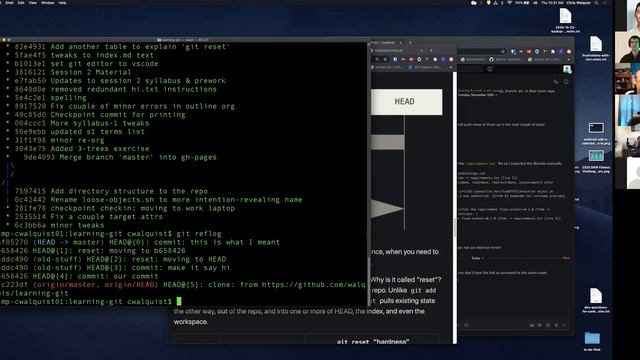Image resolution: width=640 pixels, height=360 pixels.
Task: Open a new tab next to the CodePen tab
Action: (x=410, y=42)
